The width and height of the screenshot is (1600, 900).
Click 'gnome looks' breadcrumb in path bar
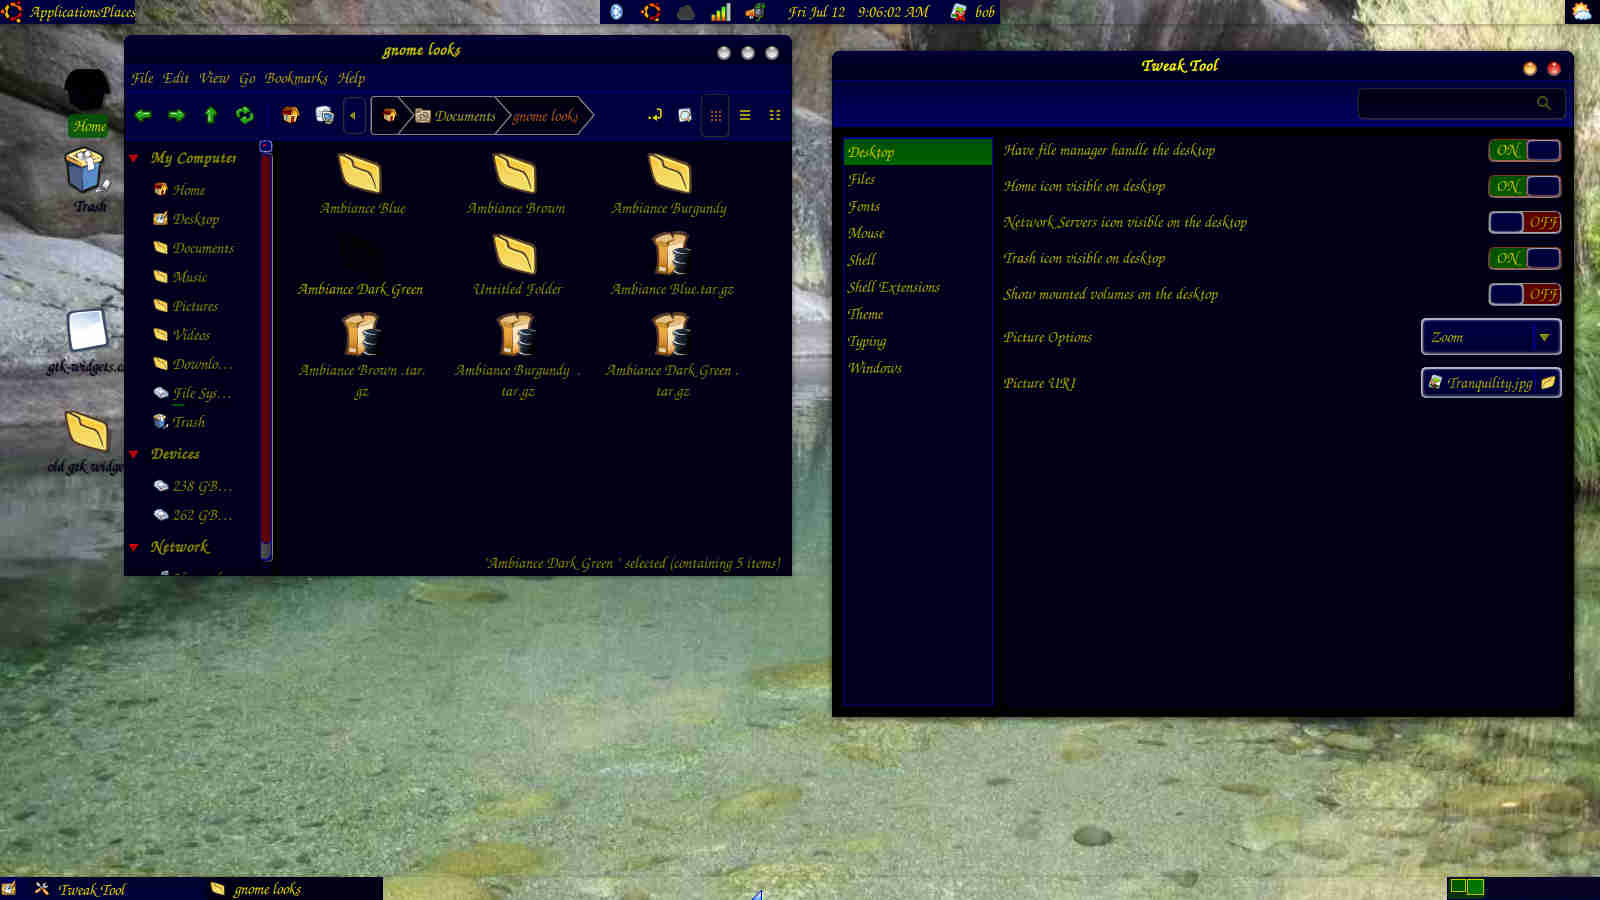(x=546, y=116)
